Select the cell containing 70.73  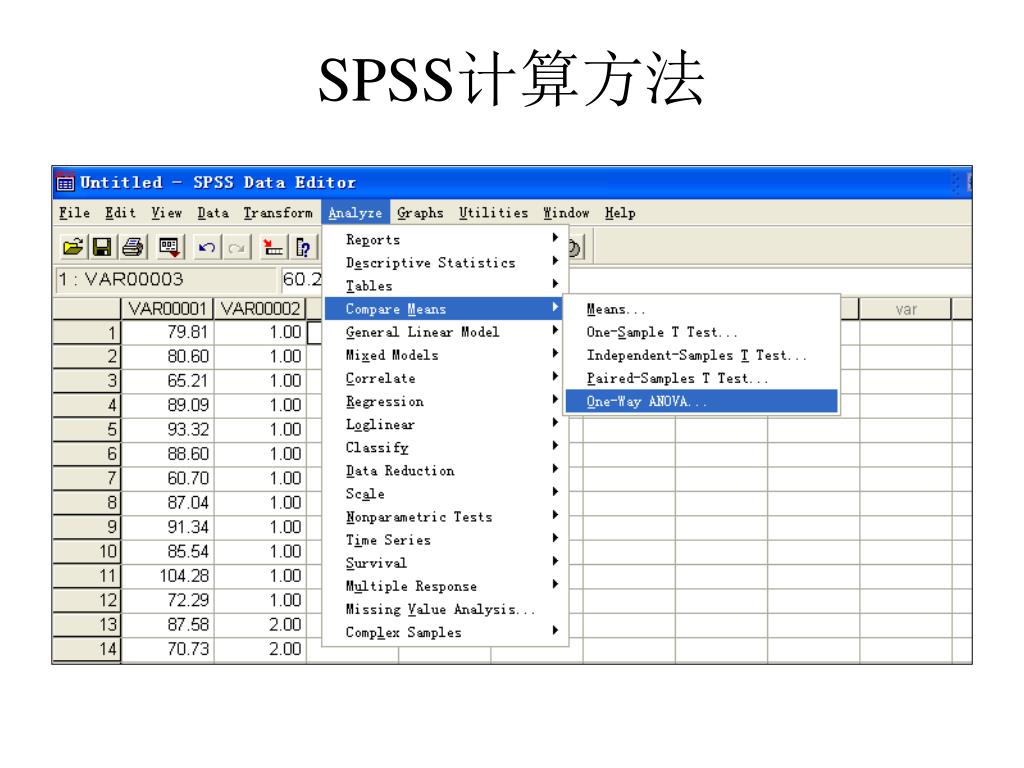(x=168, y=649)
